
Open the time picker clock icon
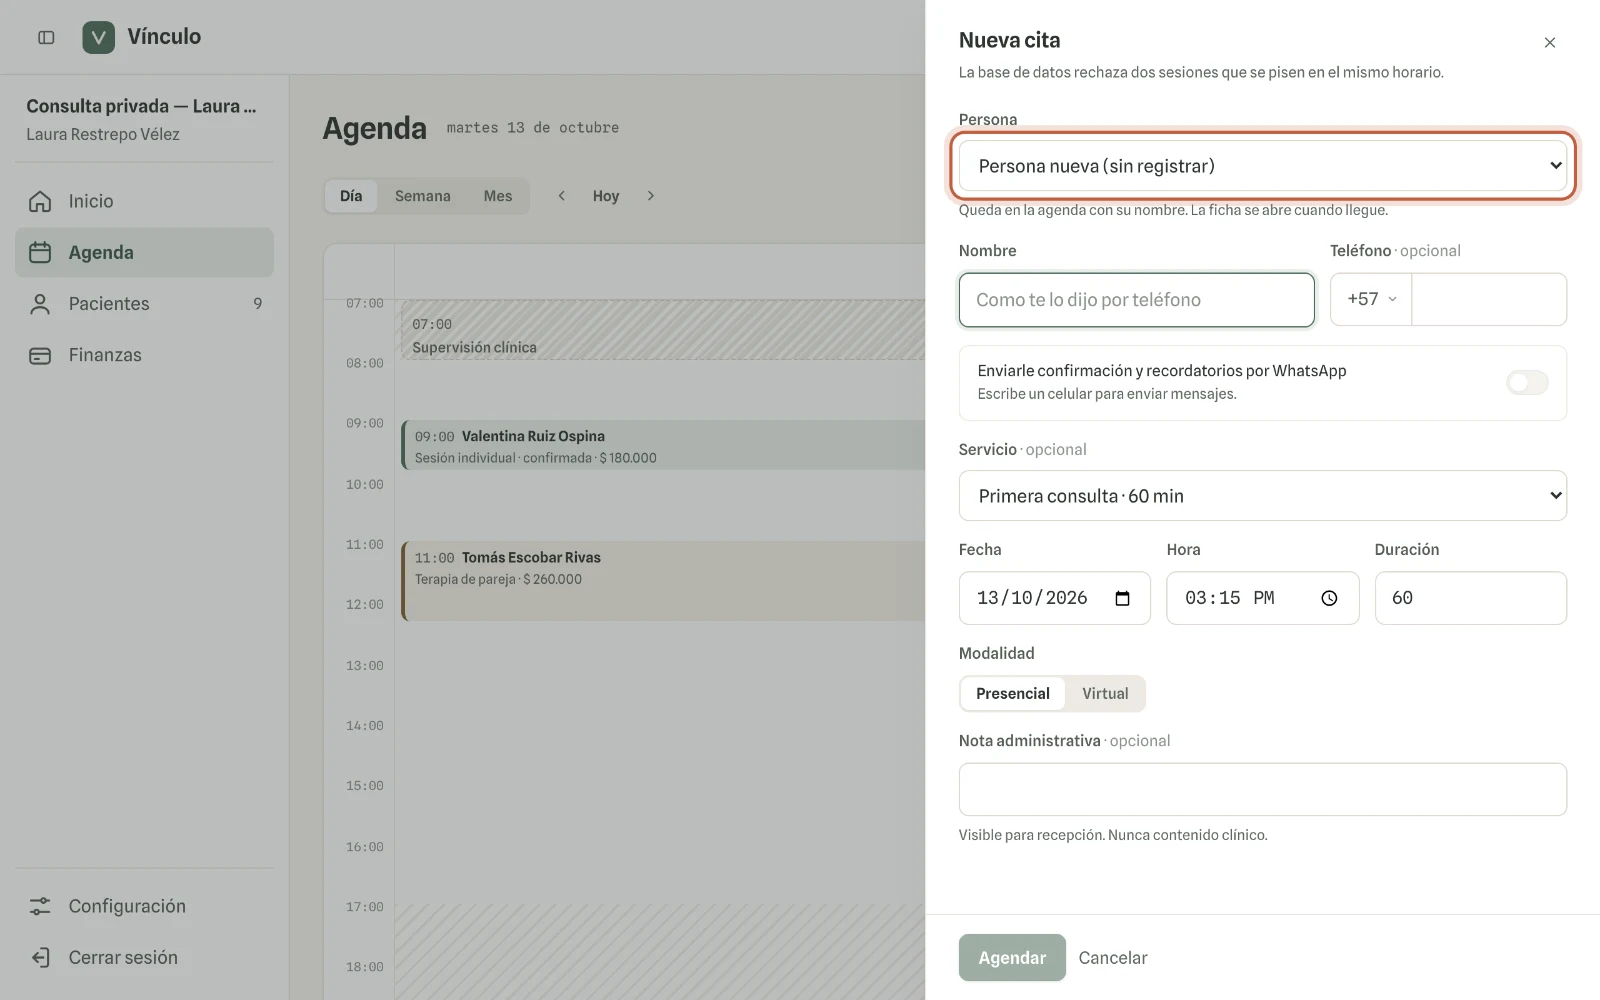pyautogui.click(x=1329, y=598)
